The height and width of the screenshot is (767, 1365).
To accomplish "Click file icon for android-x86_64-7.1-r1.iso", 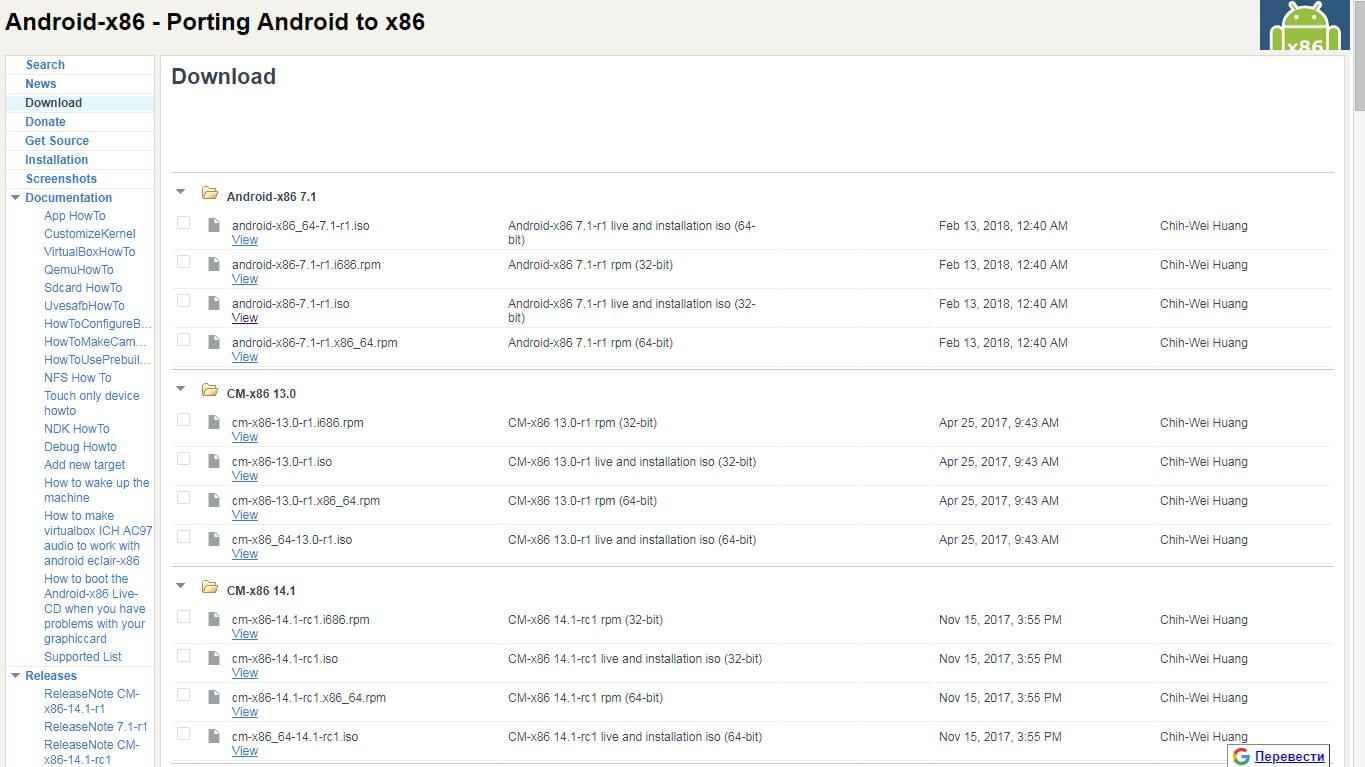I will click(x=213, y=226).
